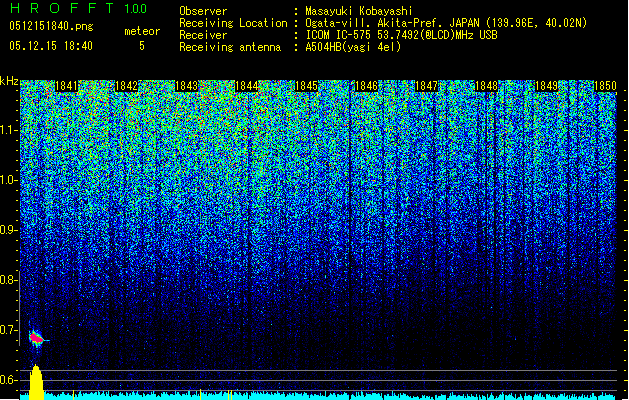629x400 pixels.
Task: Click the A504HB(yagi 4el) antenna text
Action: click(x=353, y=47)
